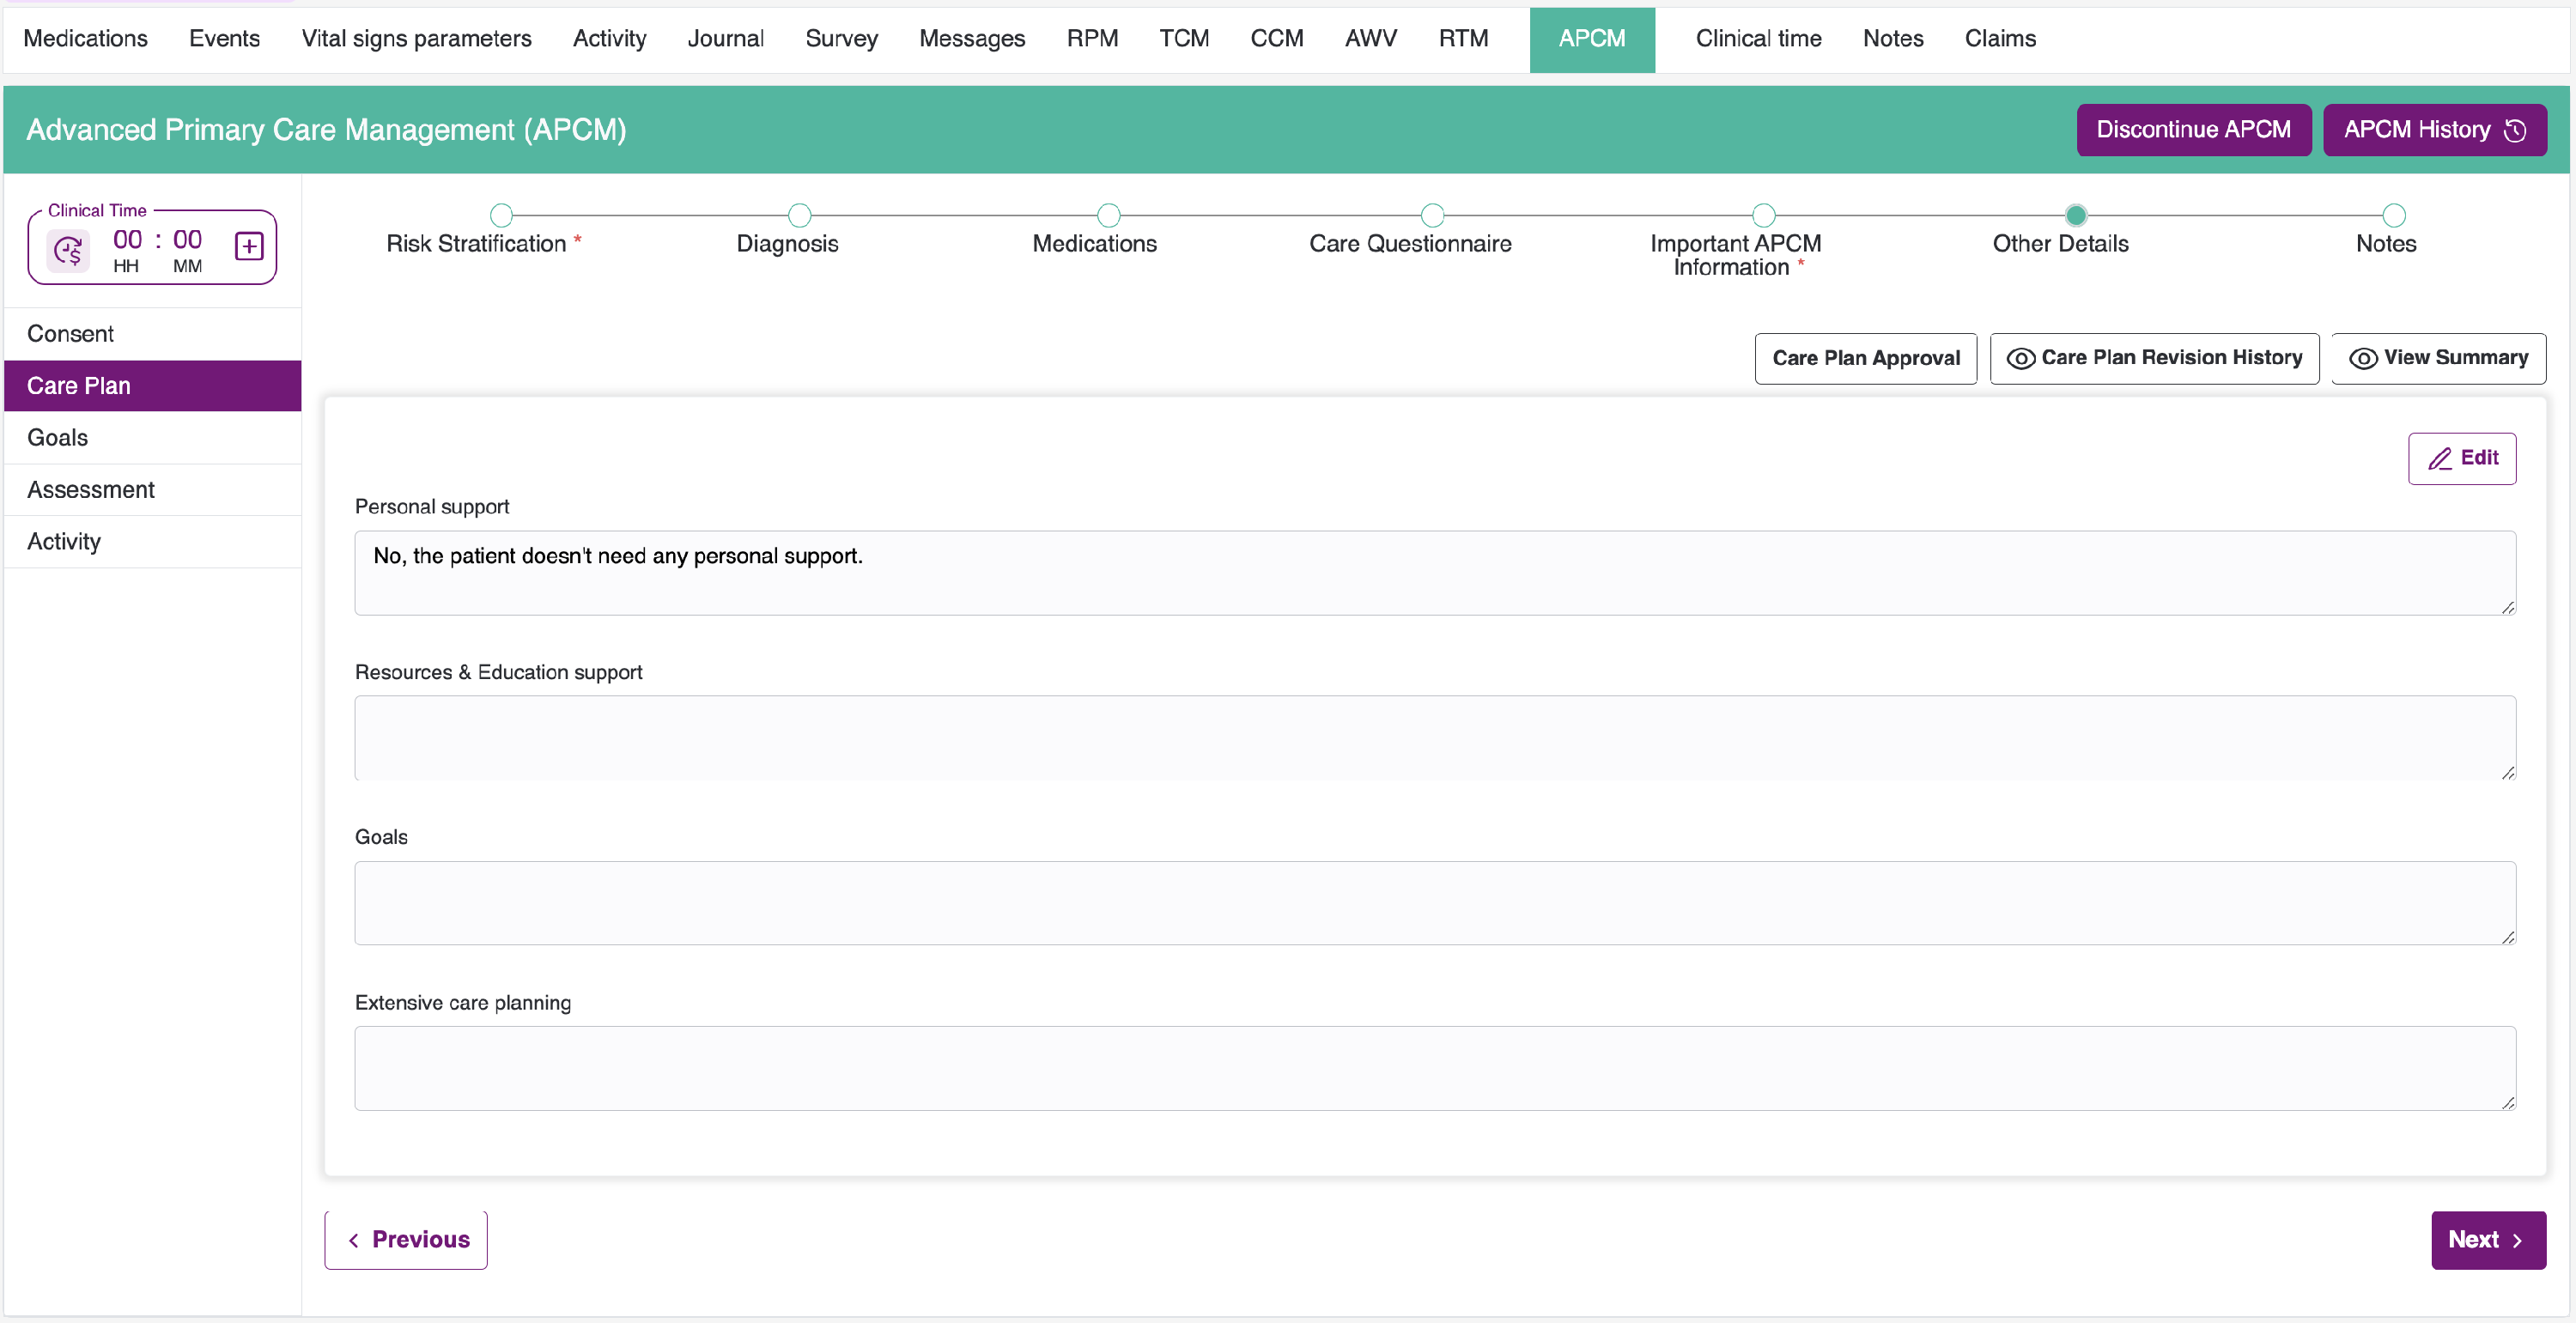Click the eye icon on View Summary
This screenshot has width=2576, height=1323.
point(2362,359)
